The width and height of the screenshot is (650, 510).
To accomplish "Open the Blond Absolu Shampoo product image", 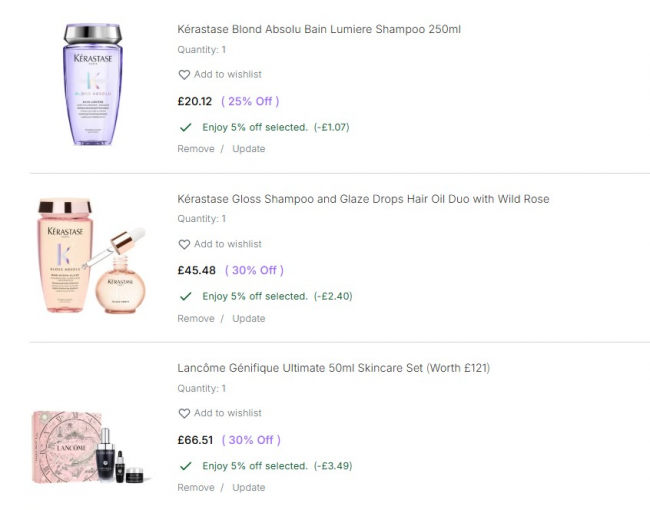I will click(x=92, y=84).
